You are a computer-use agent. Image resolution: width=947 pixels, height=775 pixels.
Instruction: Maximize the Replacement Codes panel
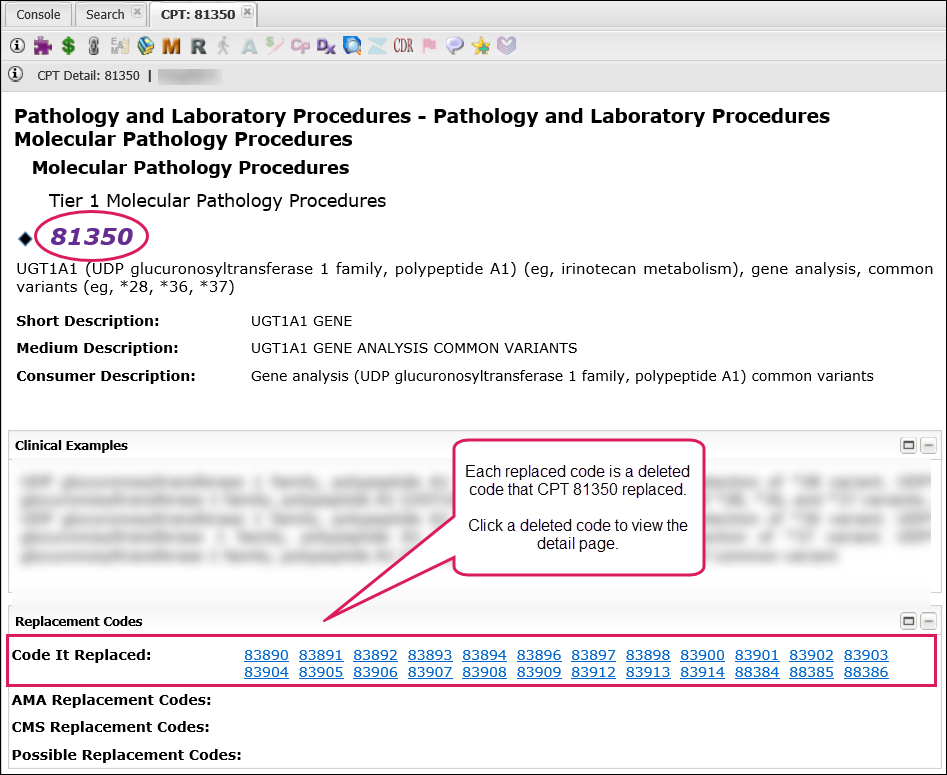tap(909, 621)
